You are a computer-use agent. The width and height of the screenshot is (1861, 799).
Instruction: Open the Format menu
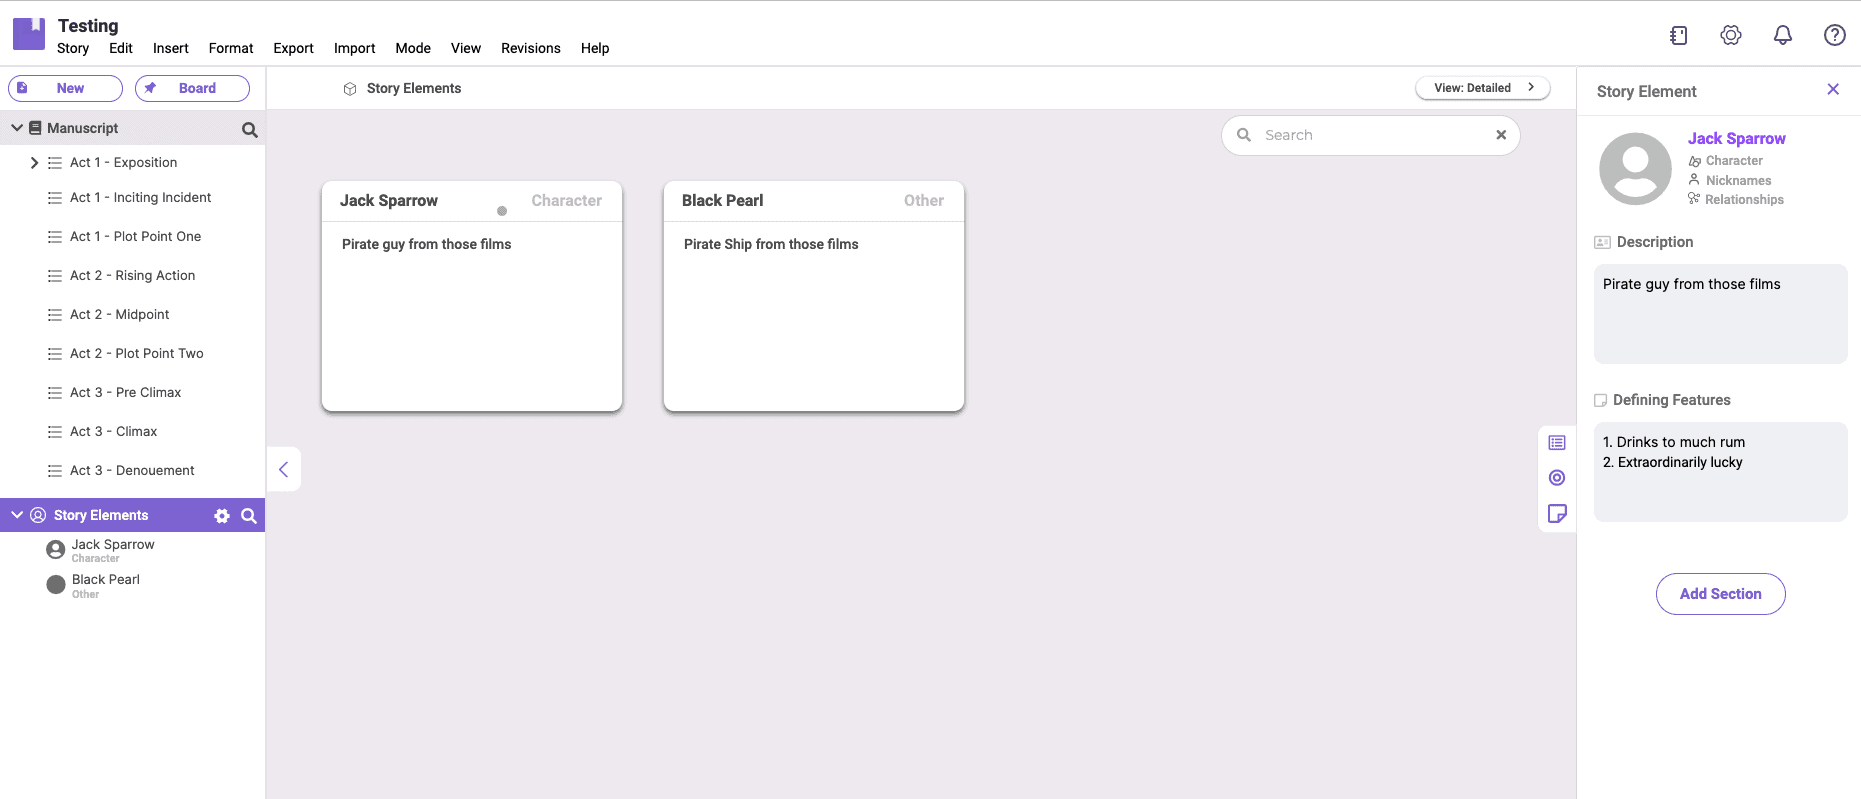tap(231, 48)
